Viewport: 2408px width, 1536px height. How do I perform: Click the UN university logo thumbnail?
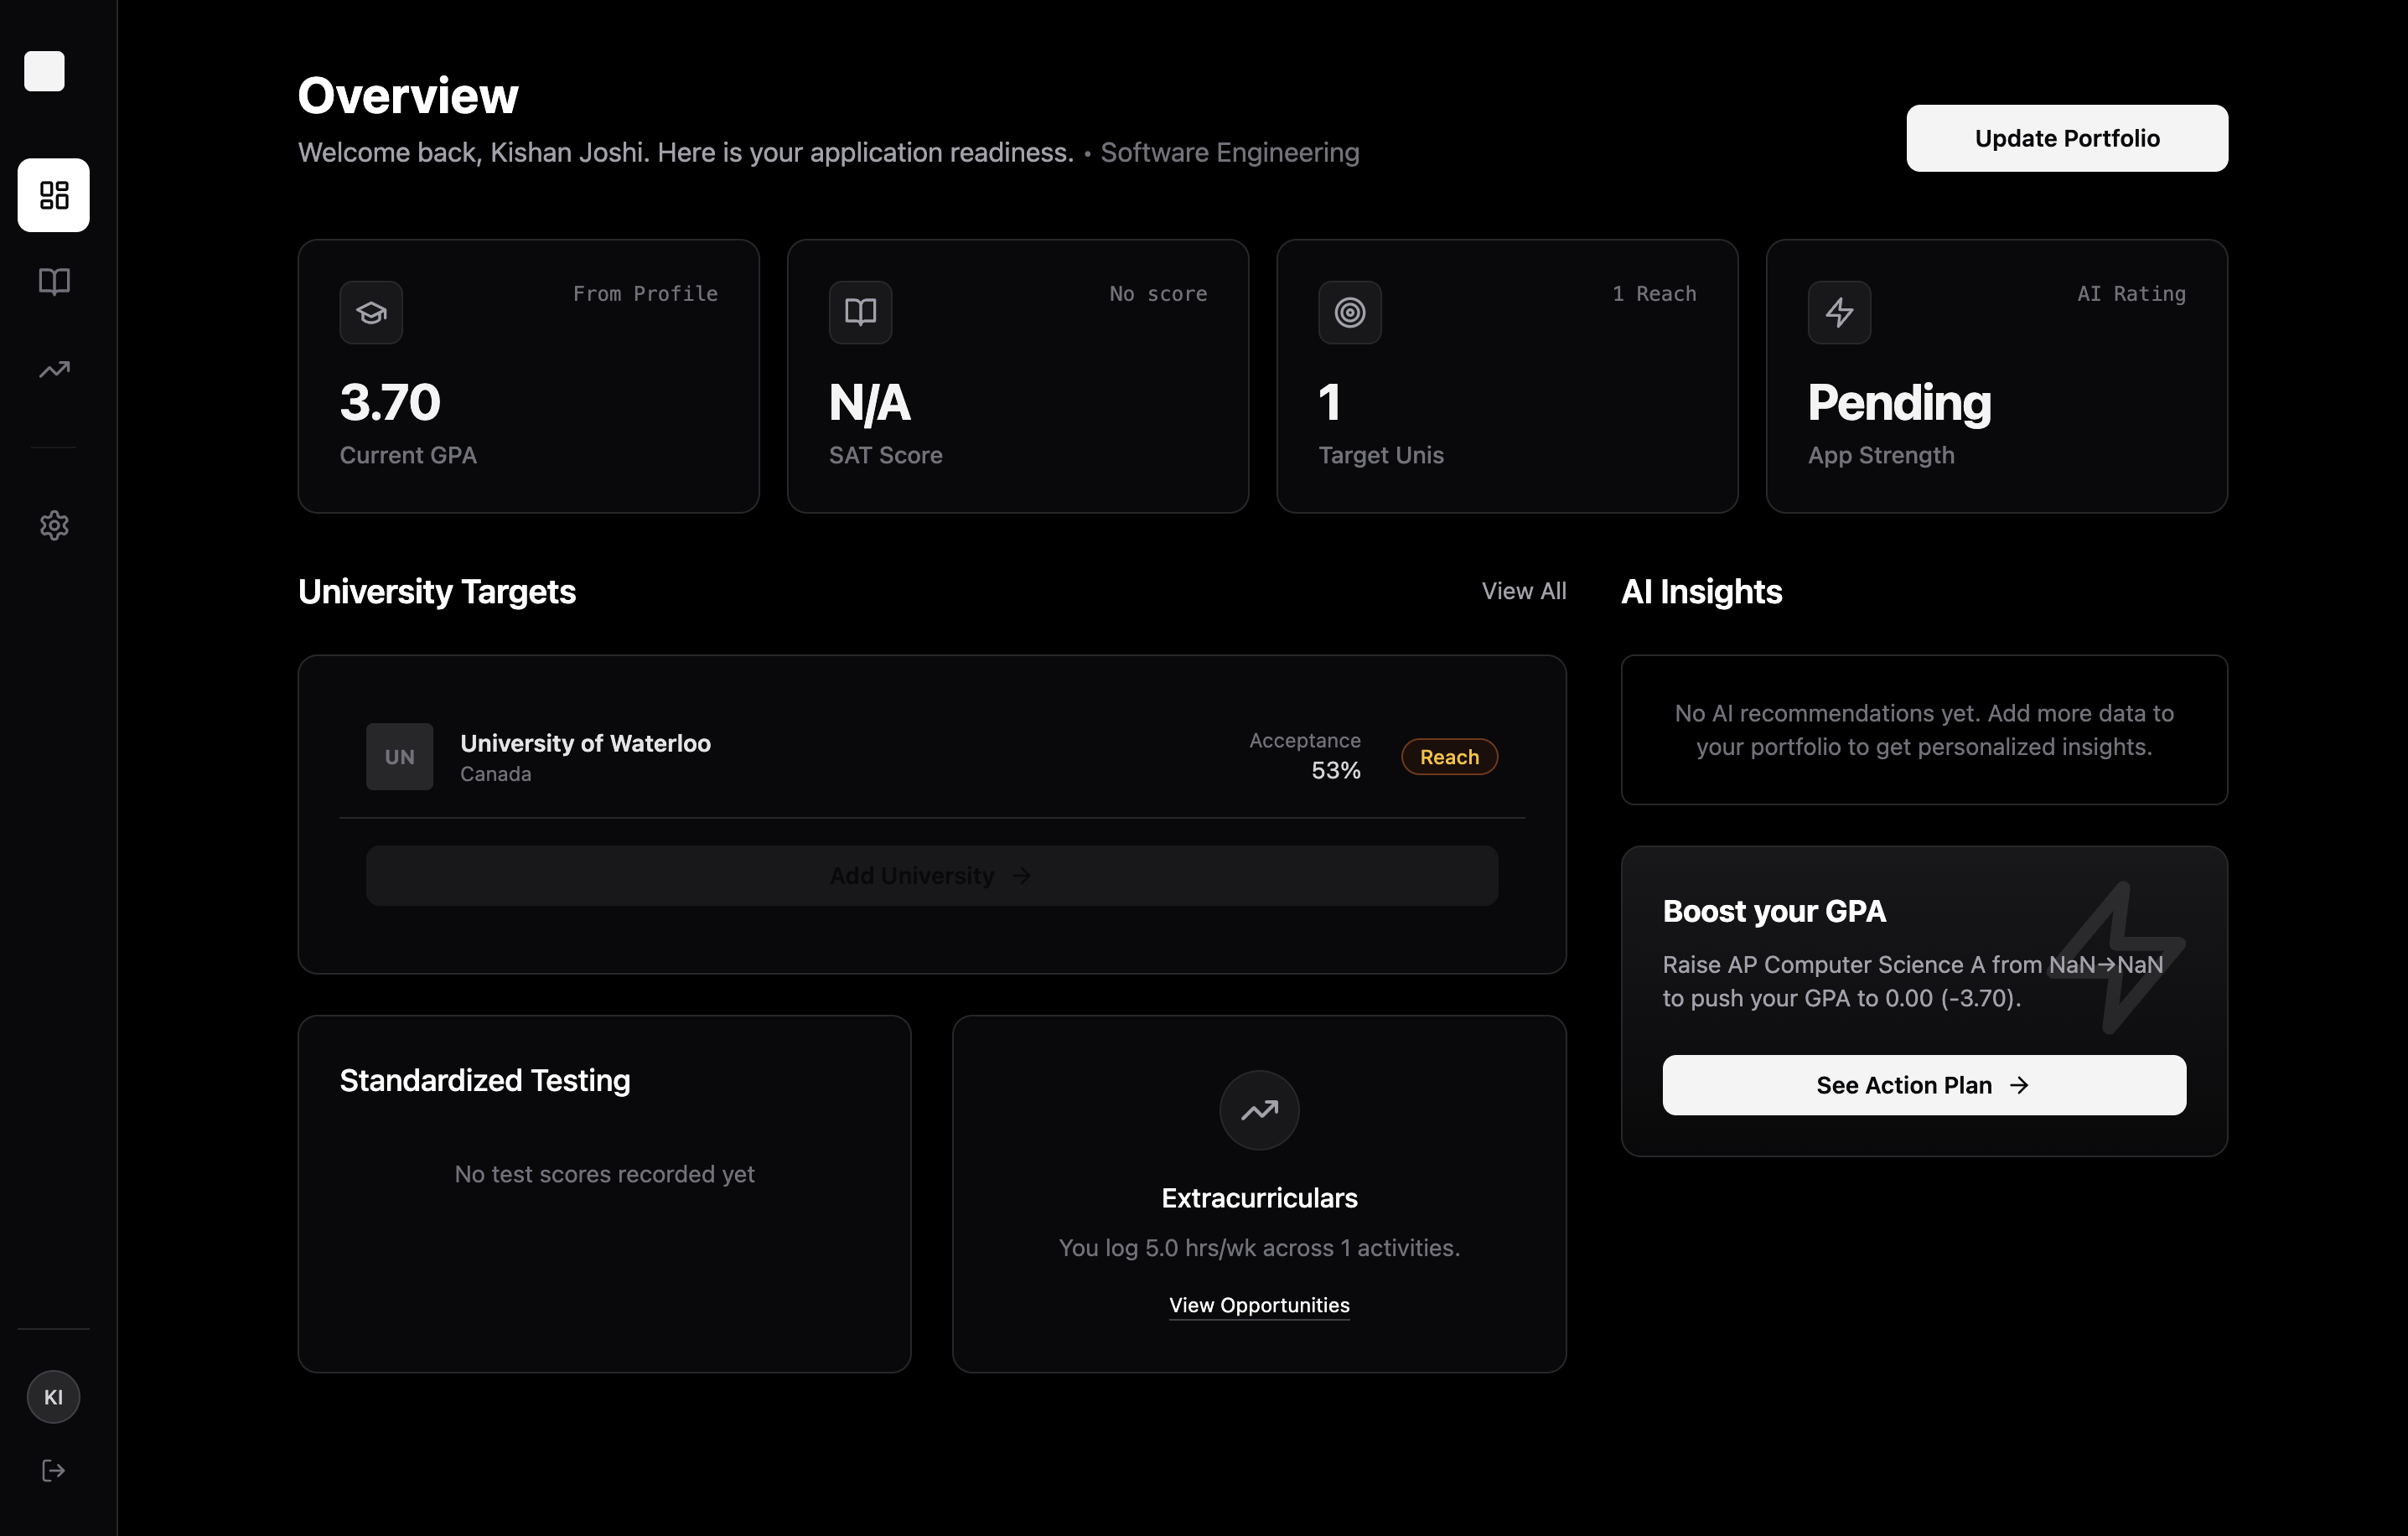coord(399,757)
